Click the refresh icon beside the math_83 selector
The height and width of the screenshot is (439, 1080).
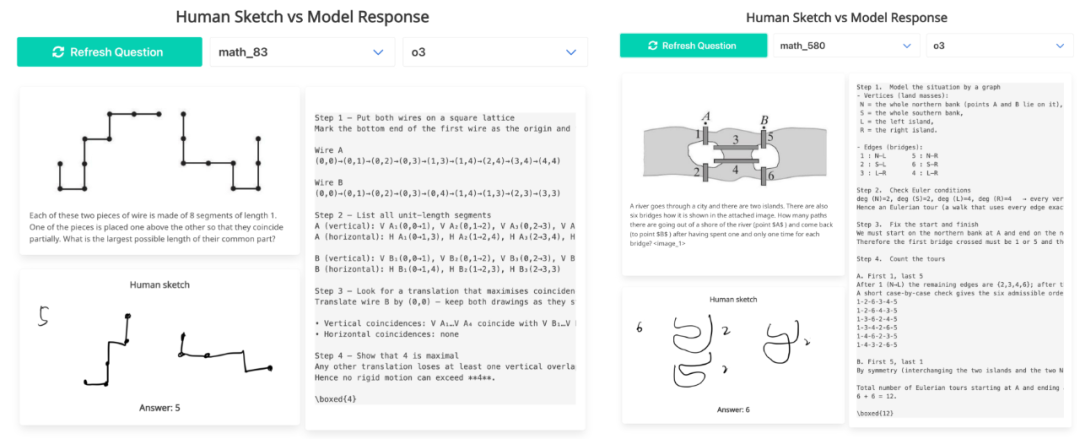58,52
